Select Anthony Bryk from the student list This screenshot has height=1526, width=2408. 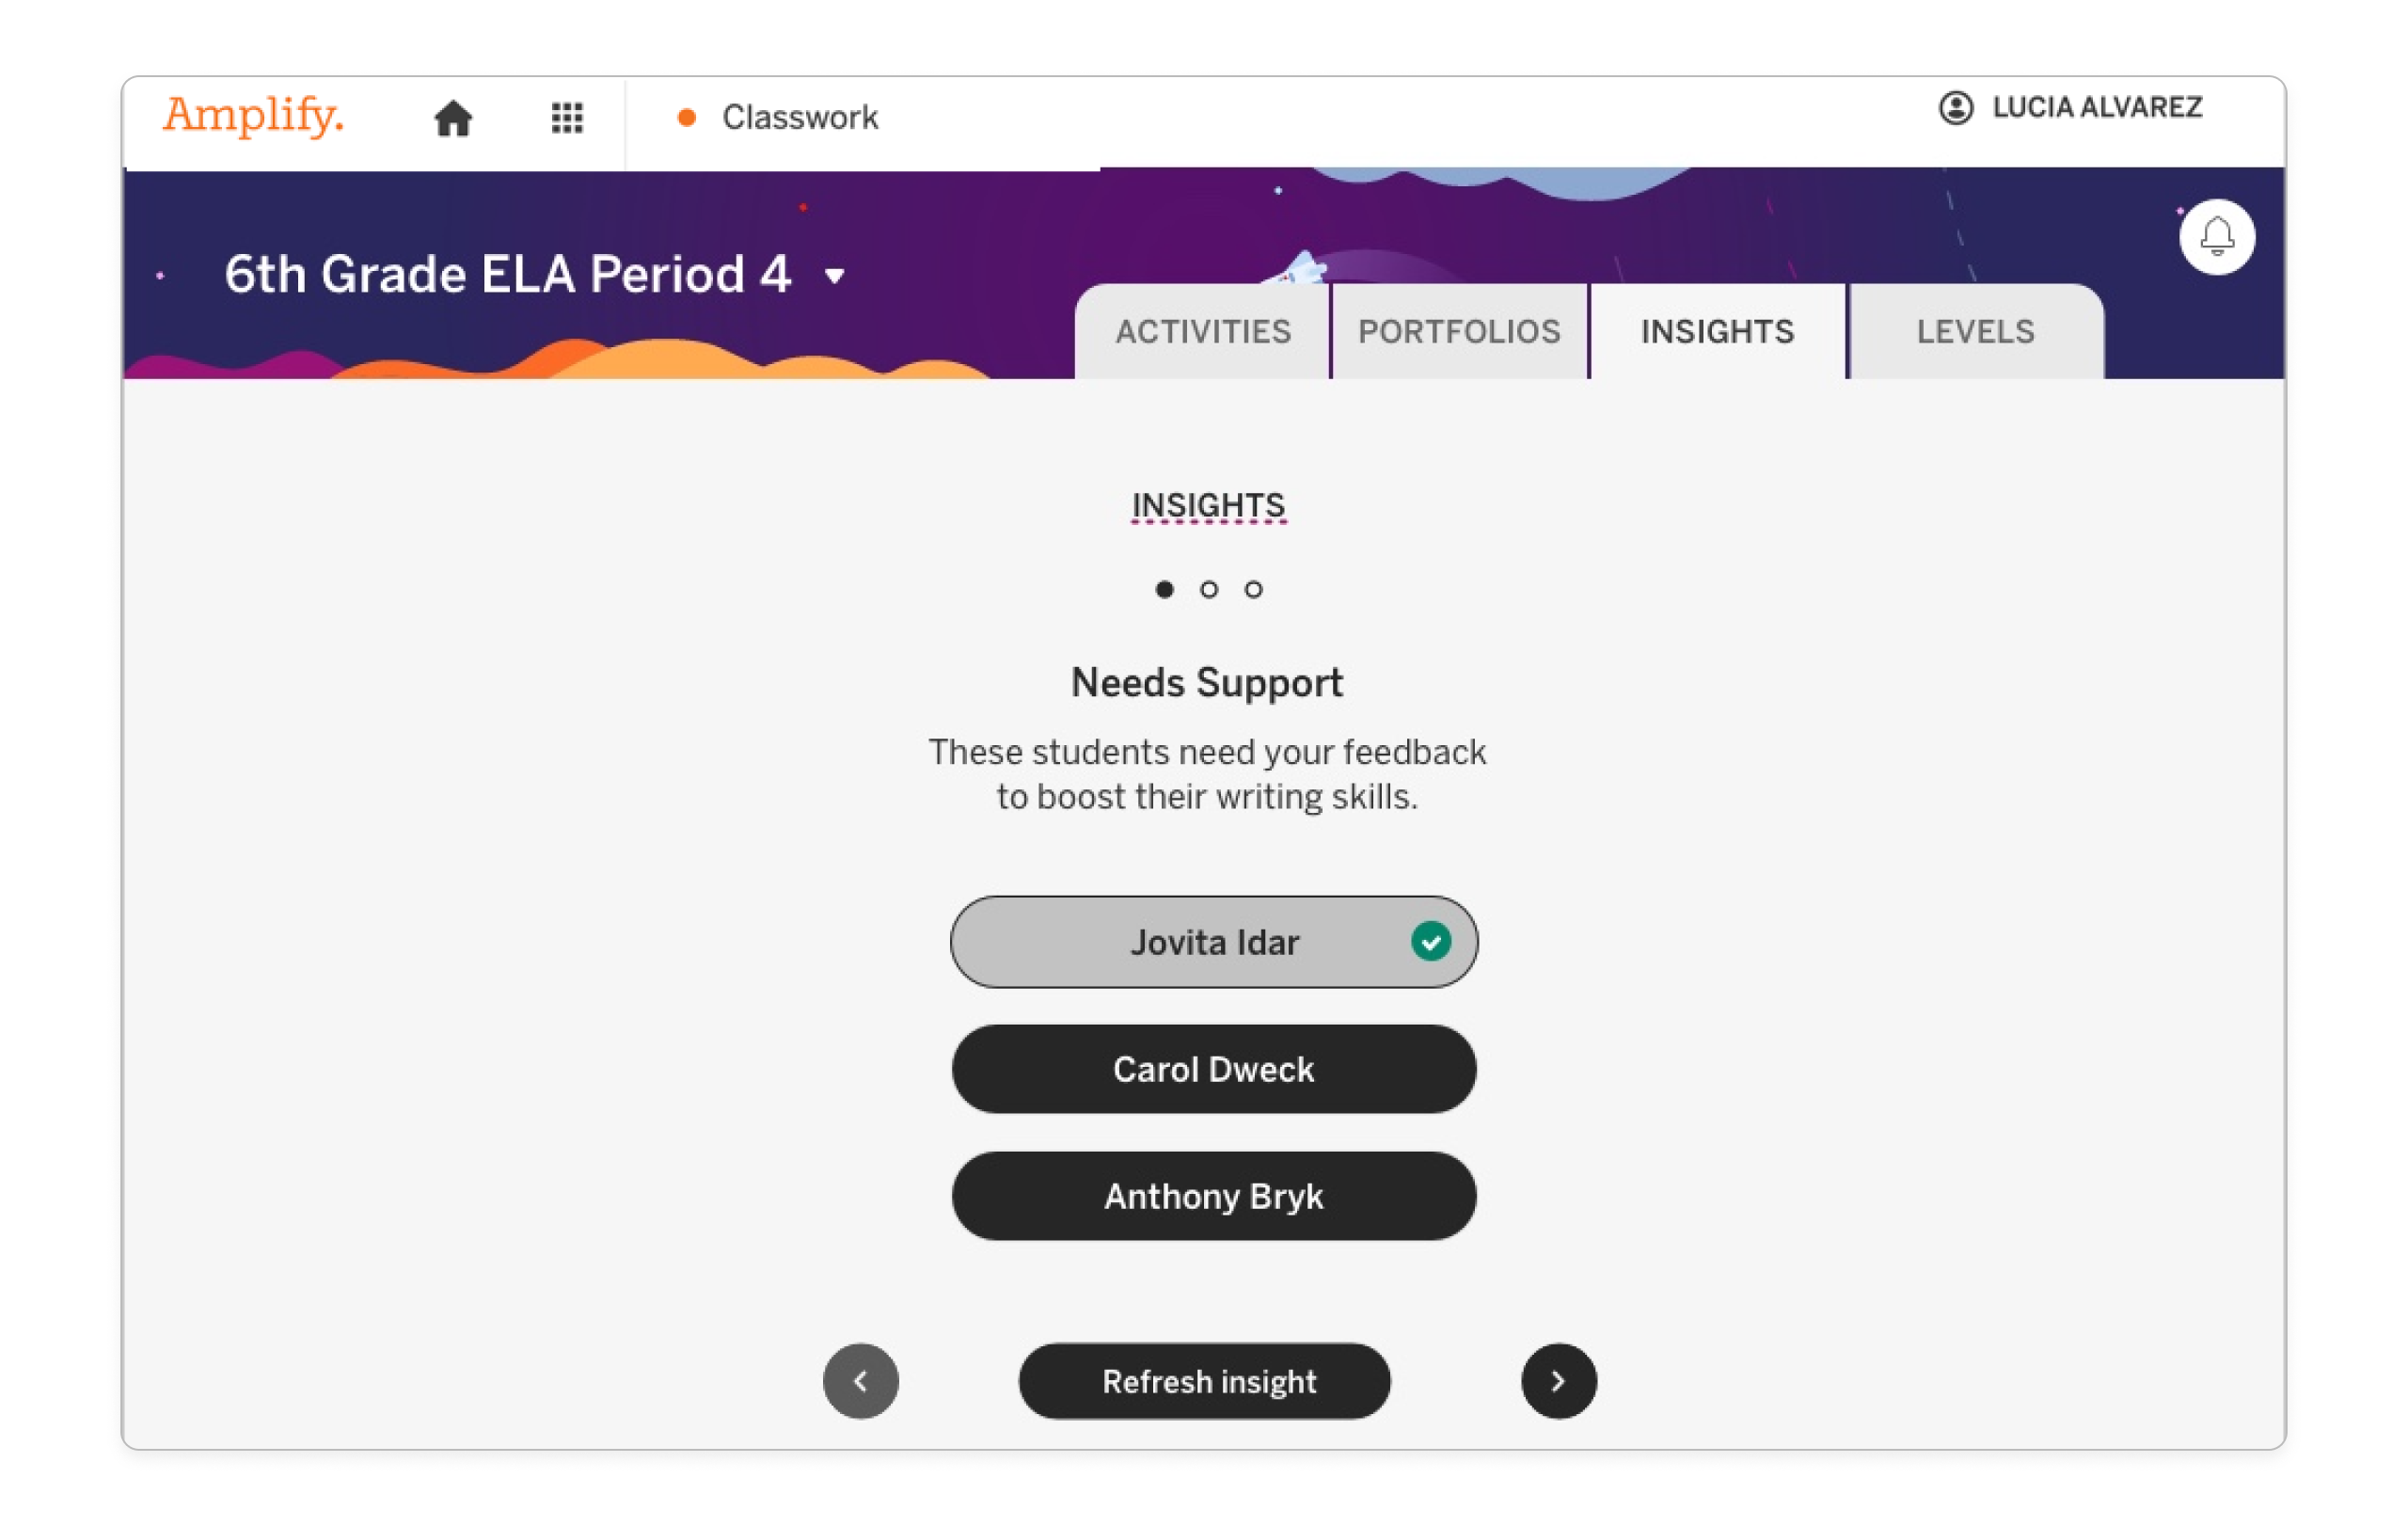coord(1214,1196)
